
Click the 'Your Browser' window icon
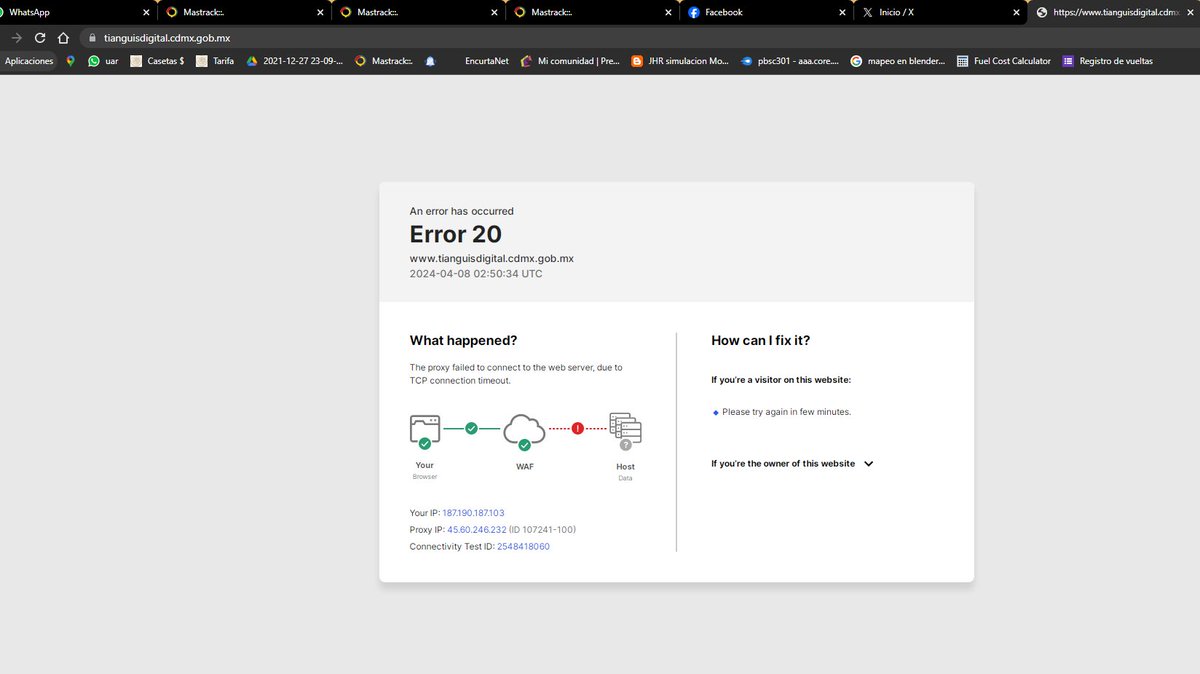point(425,431)
